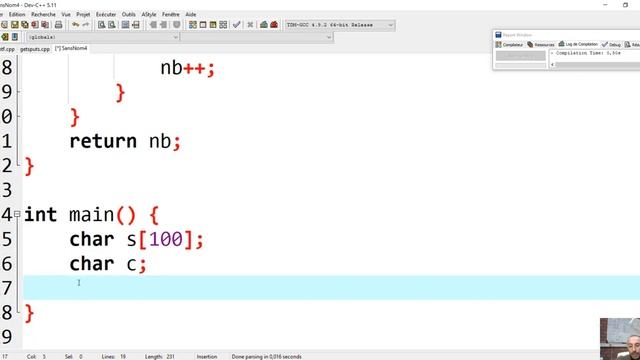Click the 'int main() {' code line
640x360 pixels.
[x=91, y=215]
